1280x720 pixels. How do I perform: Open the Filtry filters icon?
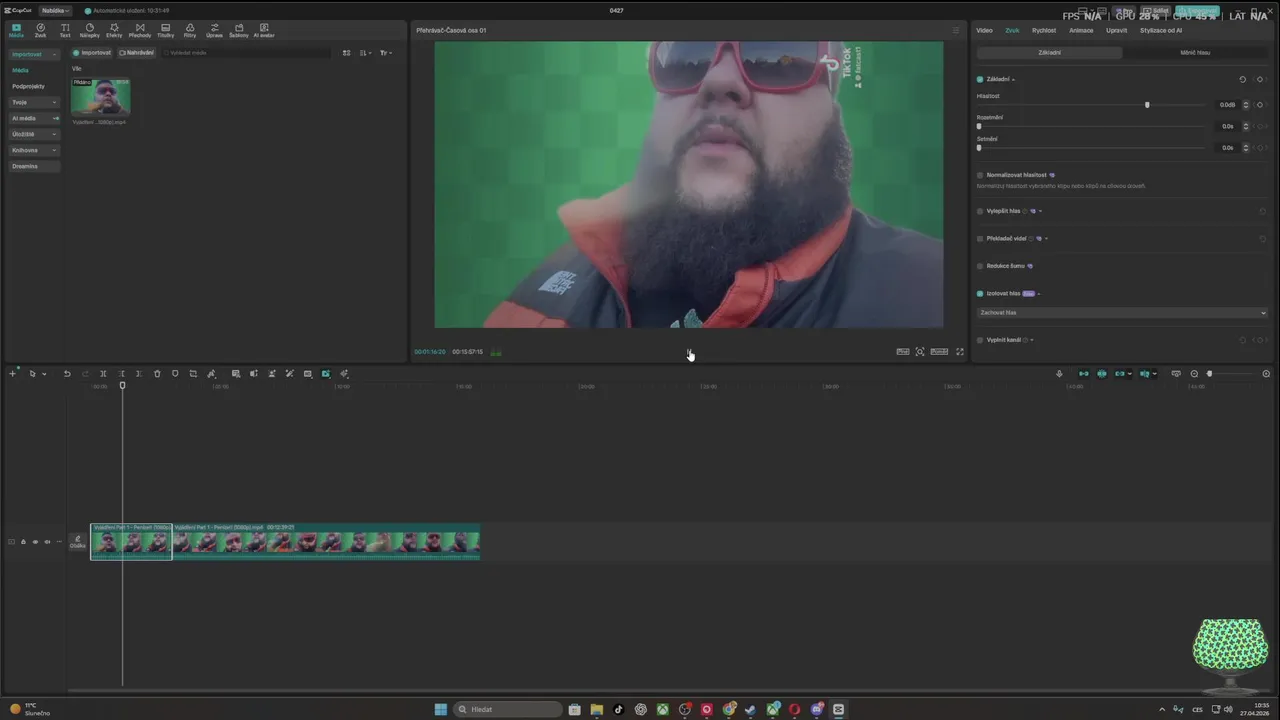coord(190,30)
